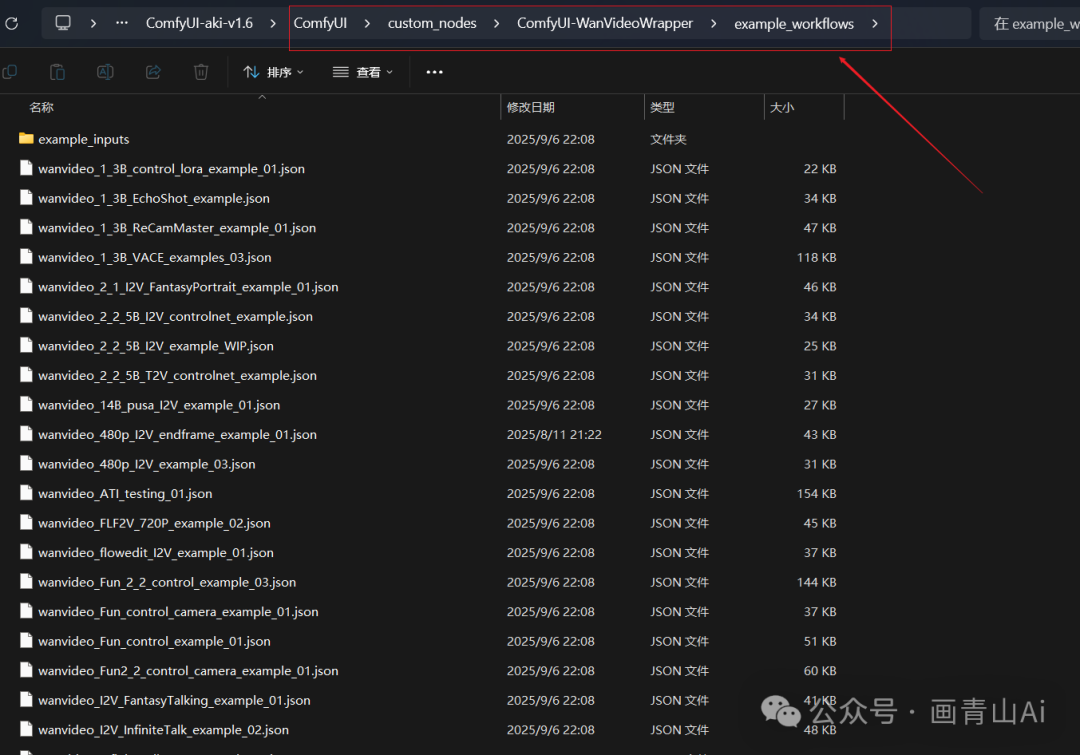Click file icon of wanvideo_2_2_5B_I2V_example_WIP.json
Viewport: 1080px width, 755px height.
pyautogui.click(x=26, y=346)
